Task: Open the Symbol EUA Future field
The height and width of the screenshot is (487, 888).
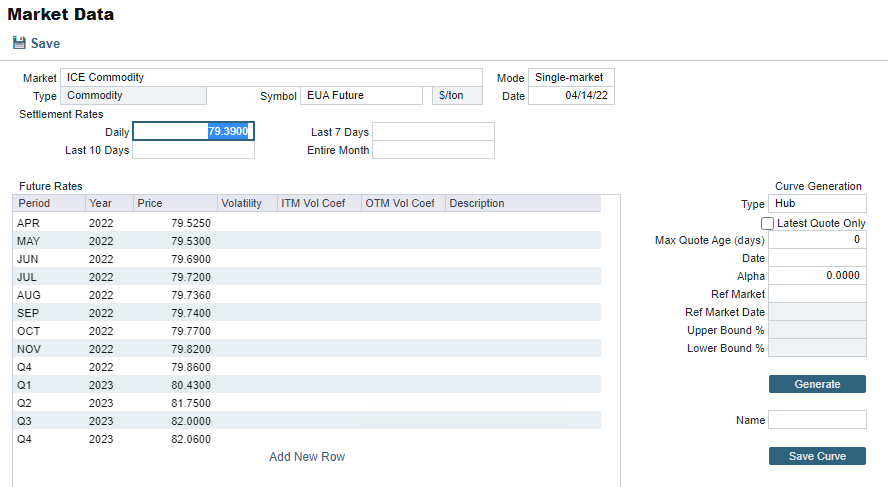Action: [361, 96]
